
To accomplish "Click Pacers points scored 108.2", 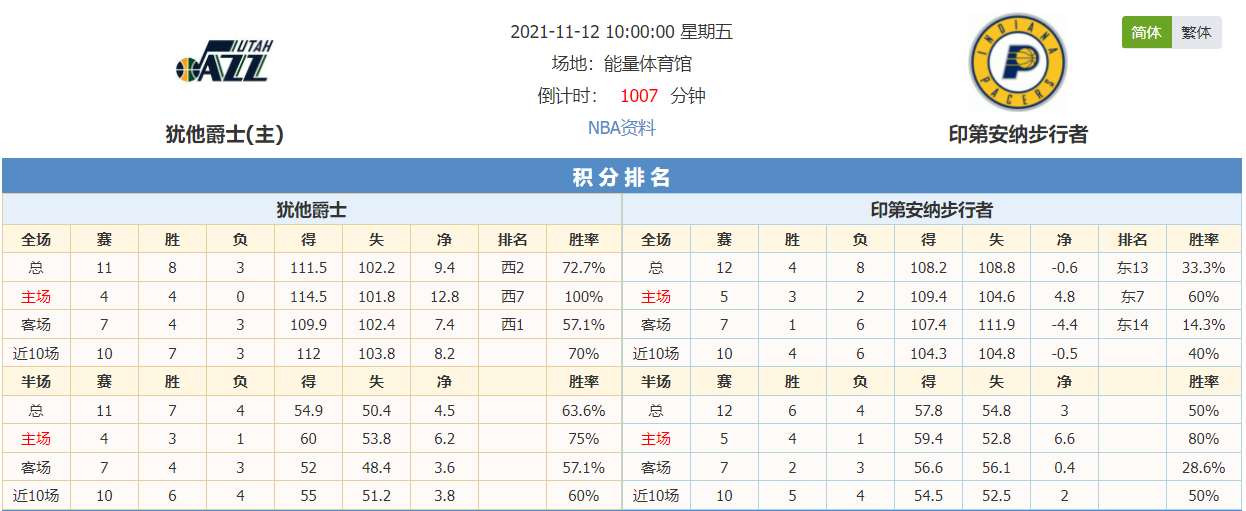I will pyautogui.click(x=929, y=268).
